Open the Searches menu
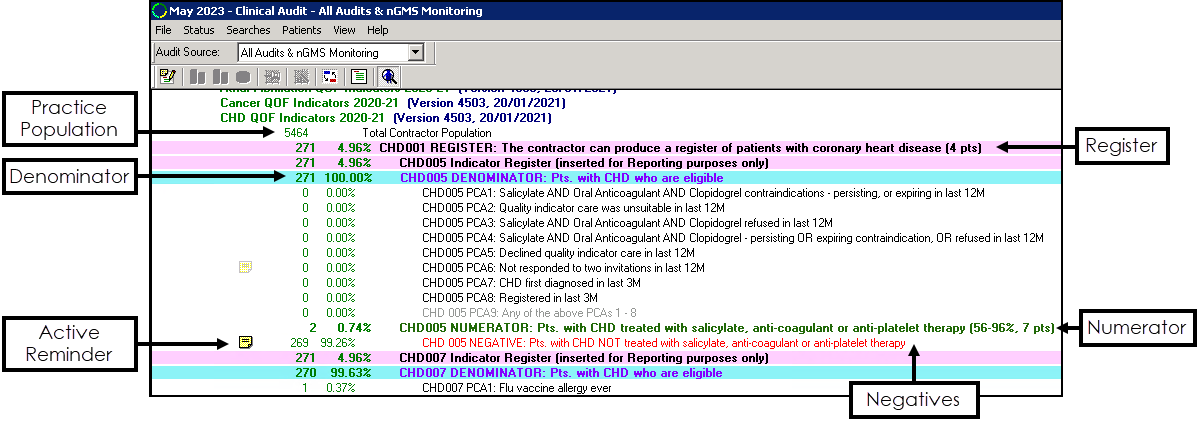The image size is (1199, 421). [x=248, y=30]
